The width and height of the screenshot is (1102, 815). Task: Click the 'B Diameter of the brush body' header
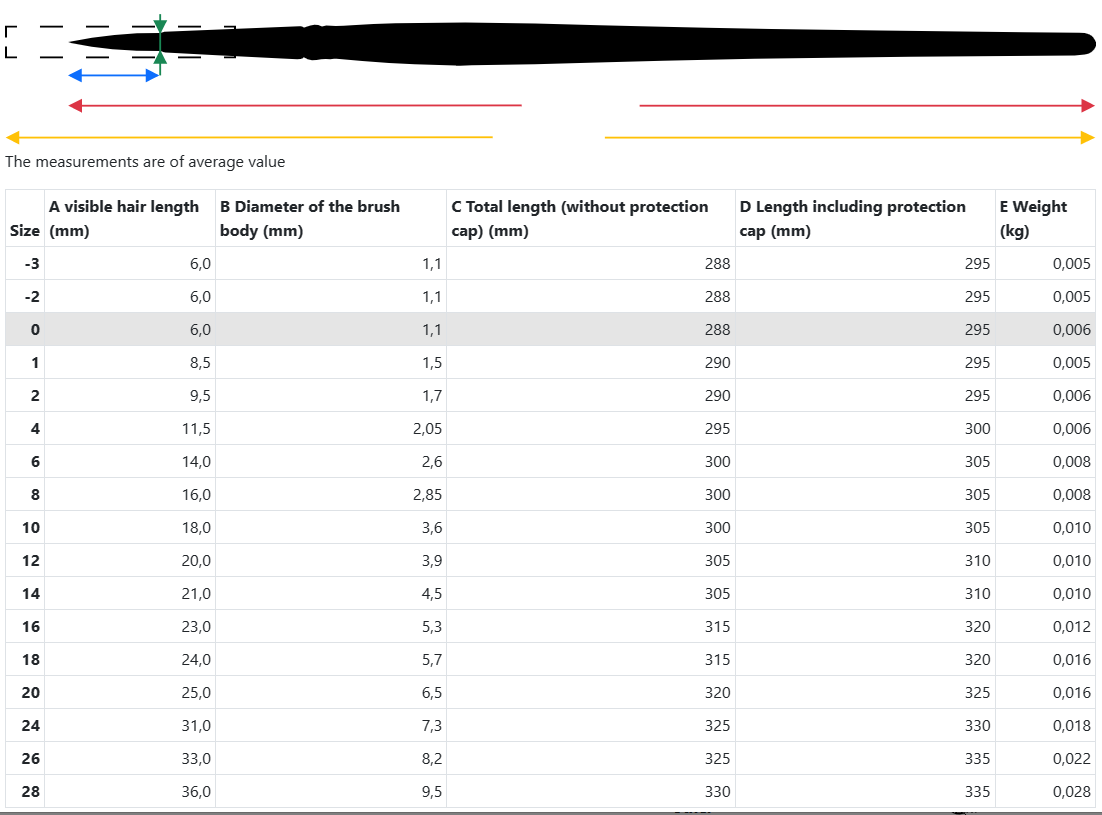[330, 219]
